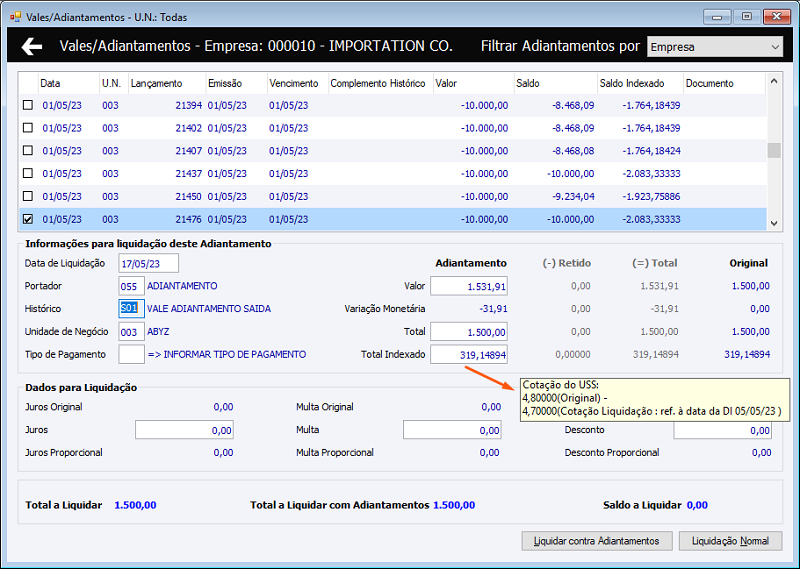800x569 pixels.
Task: Click the Unidade de Negócio code field
Action: click(x=131, y=332)
